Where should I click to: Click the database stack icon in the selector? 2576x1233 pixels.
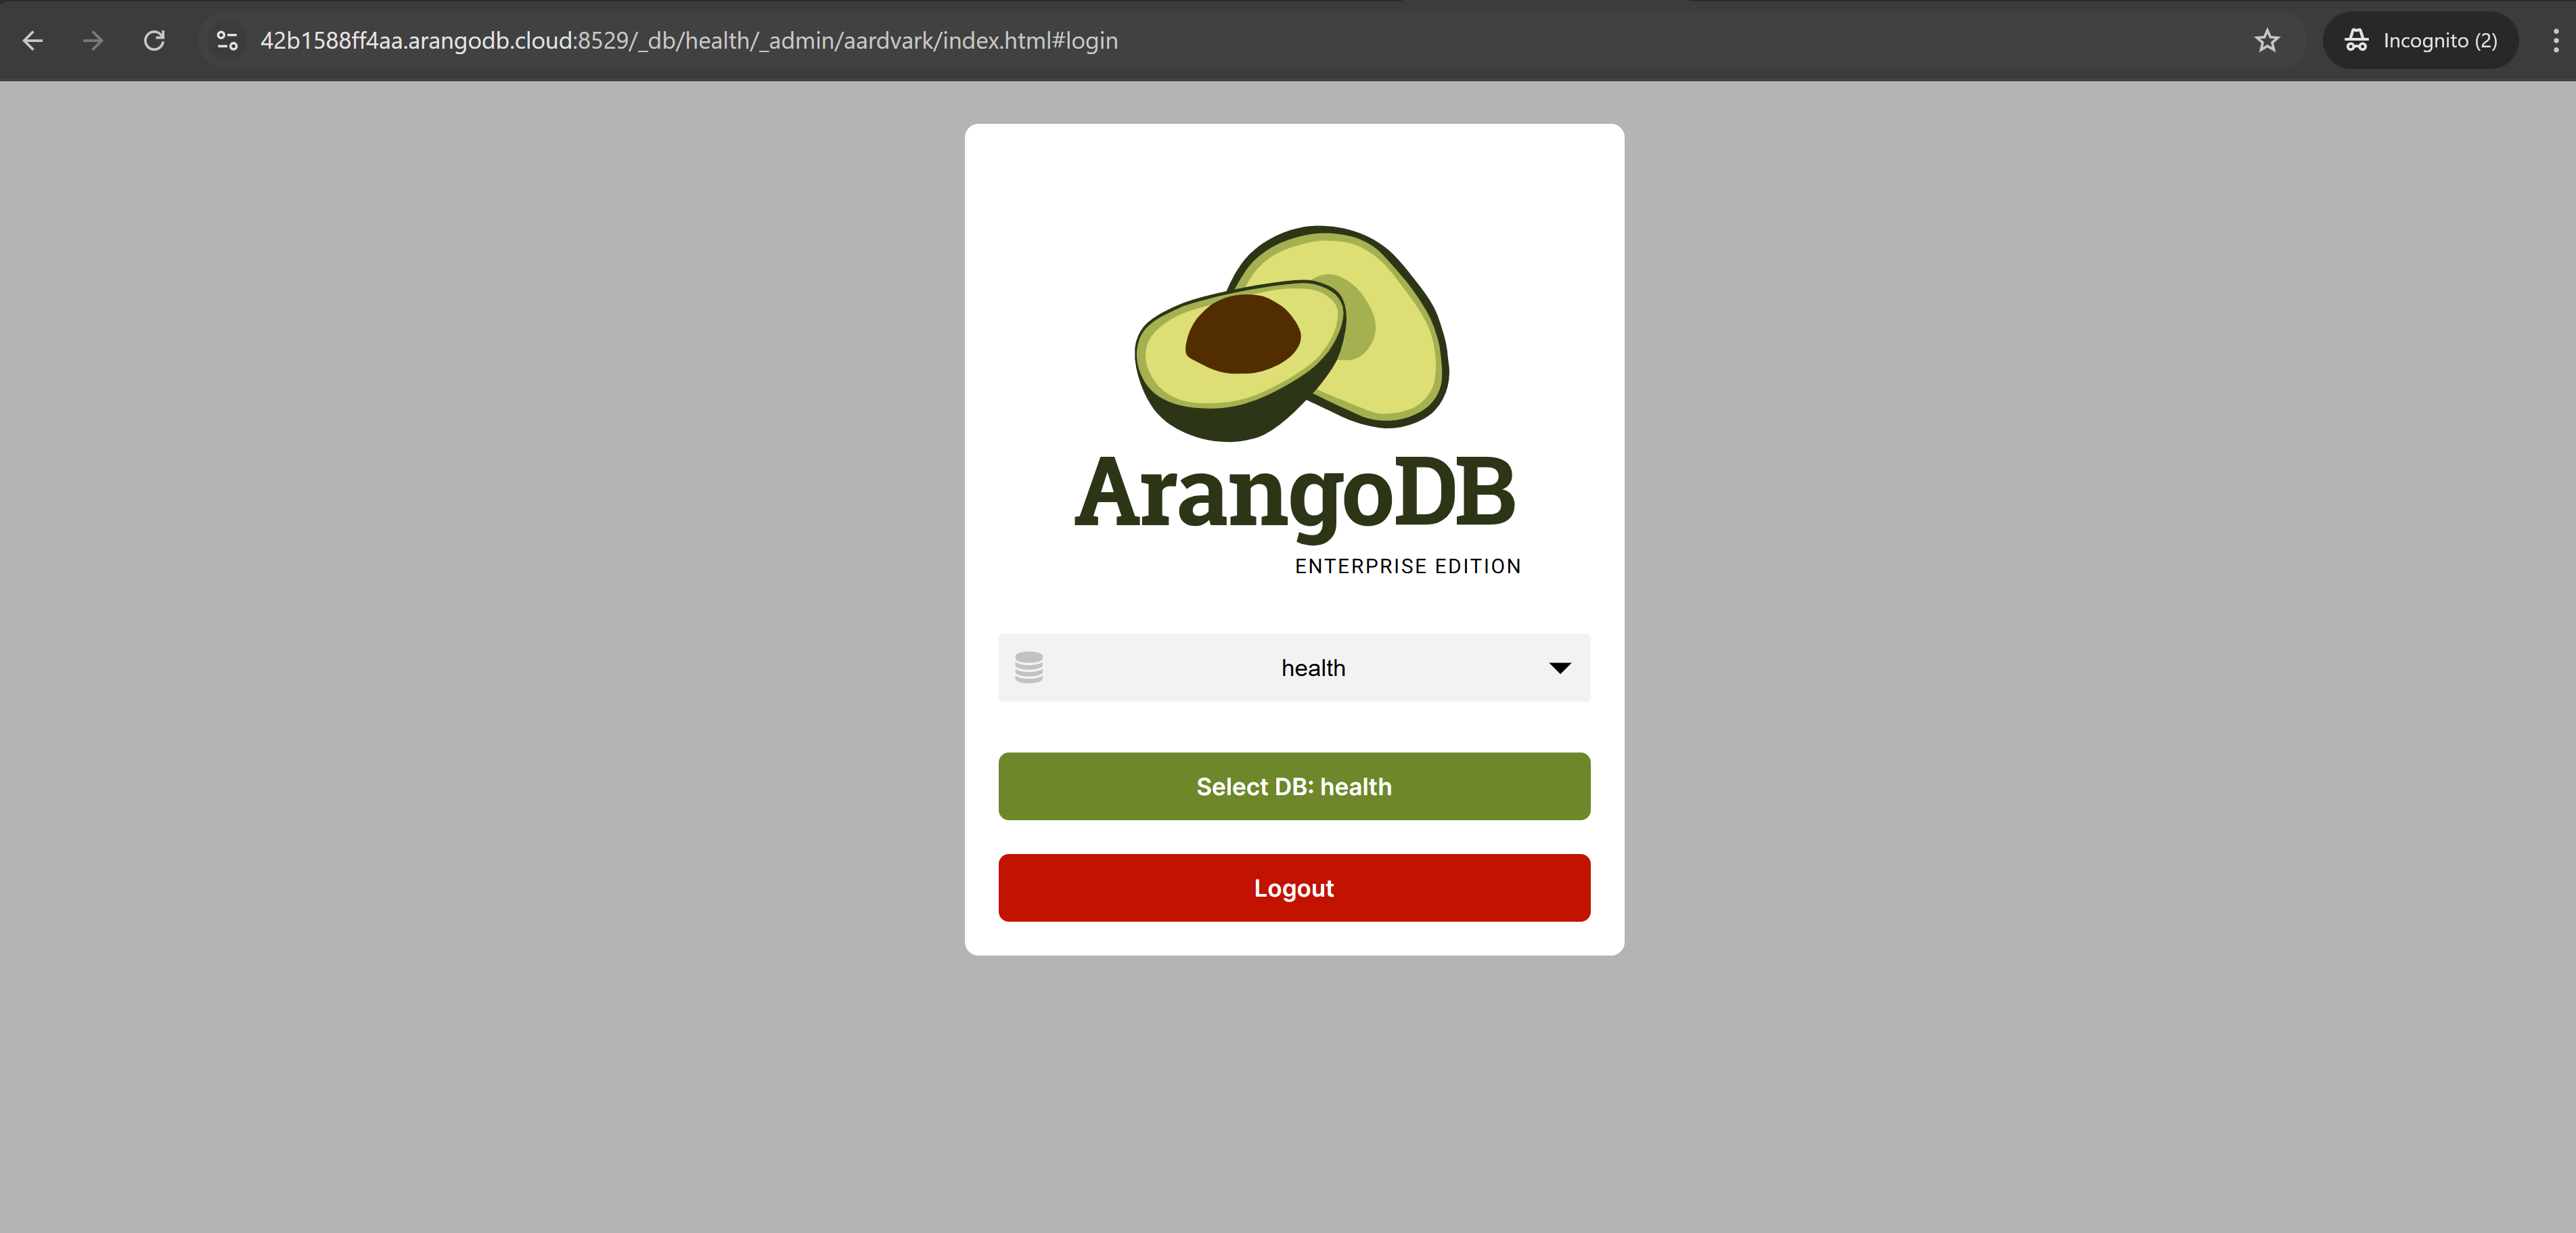pos(1028,668)
